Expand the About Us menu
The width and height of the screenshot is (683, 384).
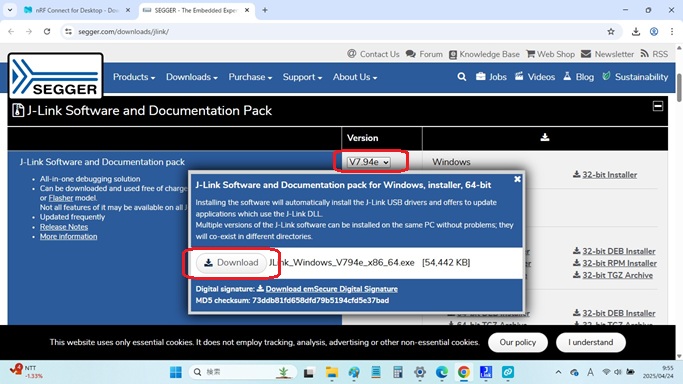click(x=355, y=77)
